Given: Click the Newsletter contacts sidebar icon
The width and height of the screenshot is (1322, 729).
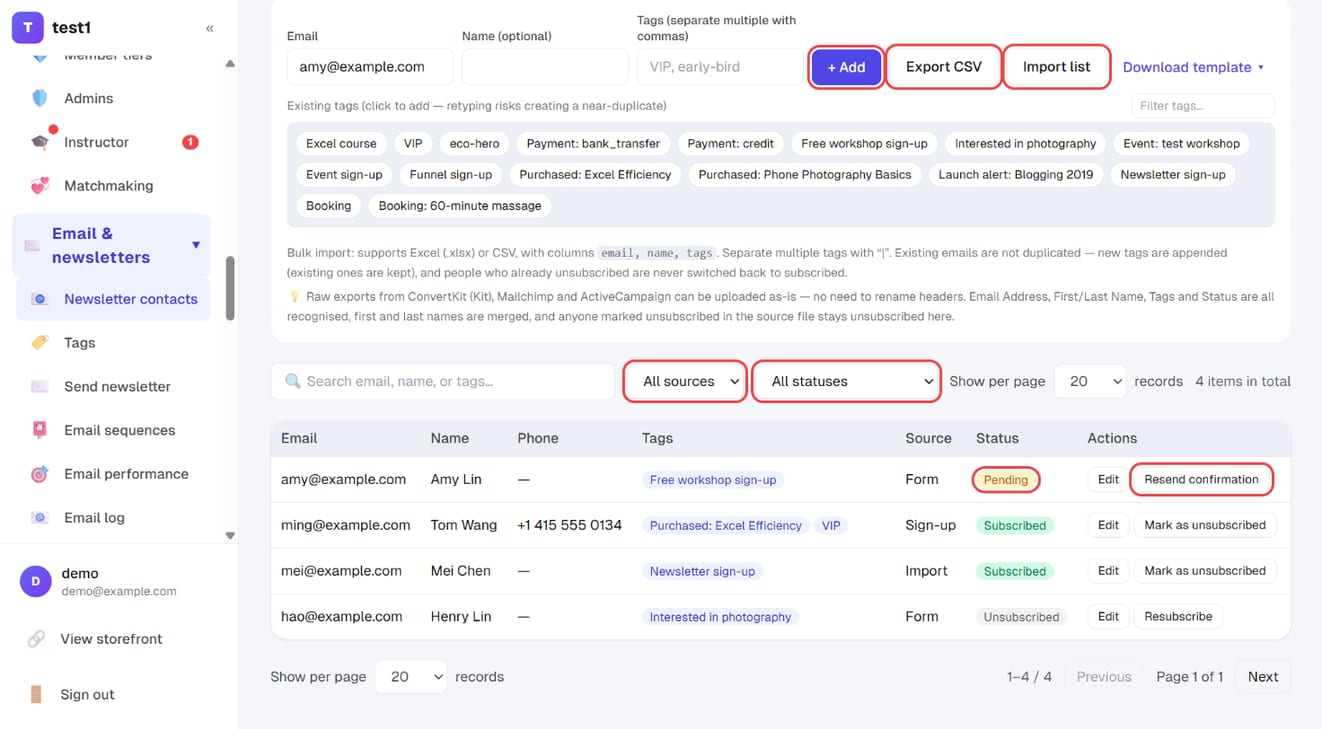Looking at the screenshot, I should click(39, 299).
